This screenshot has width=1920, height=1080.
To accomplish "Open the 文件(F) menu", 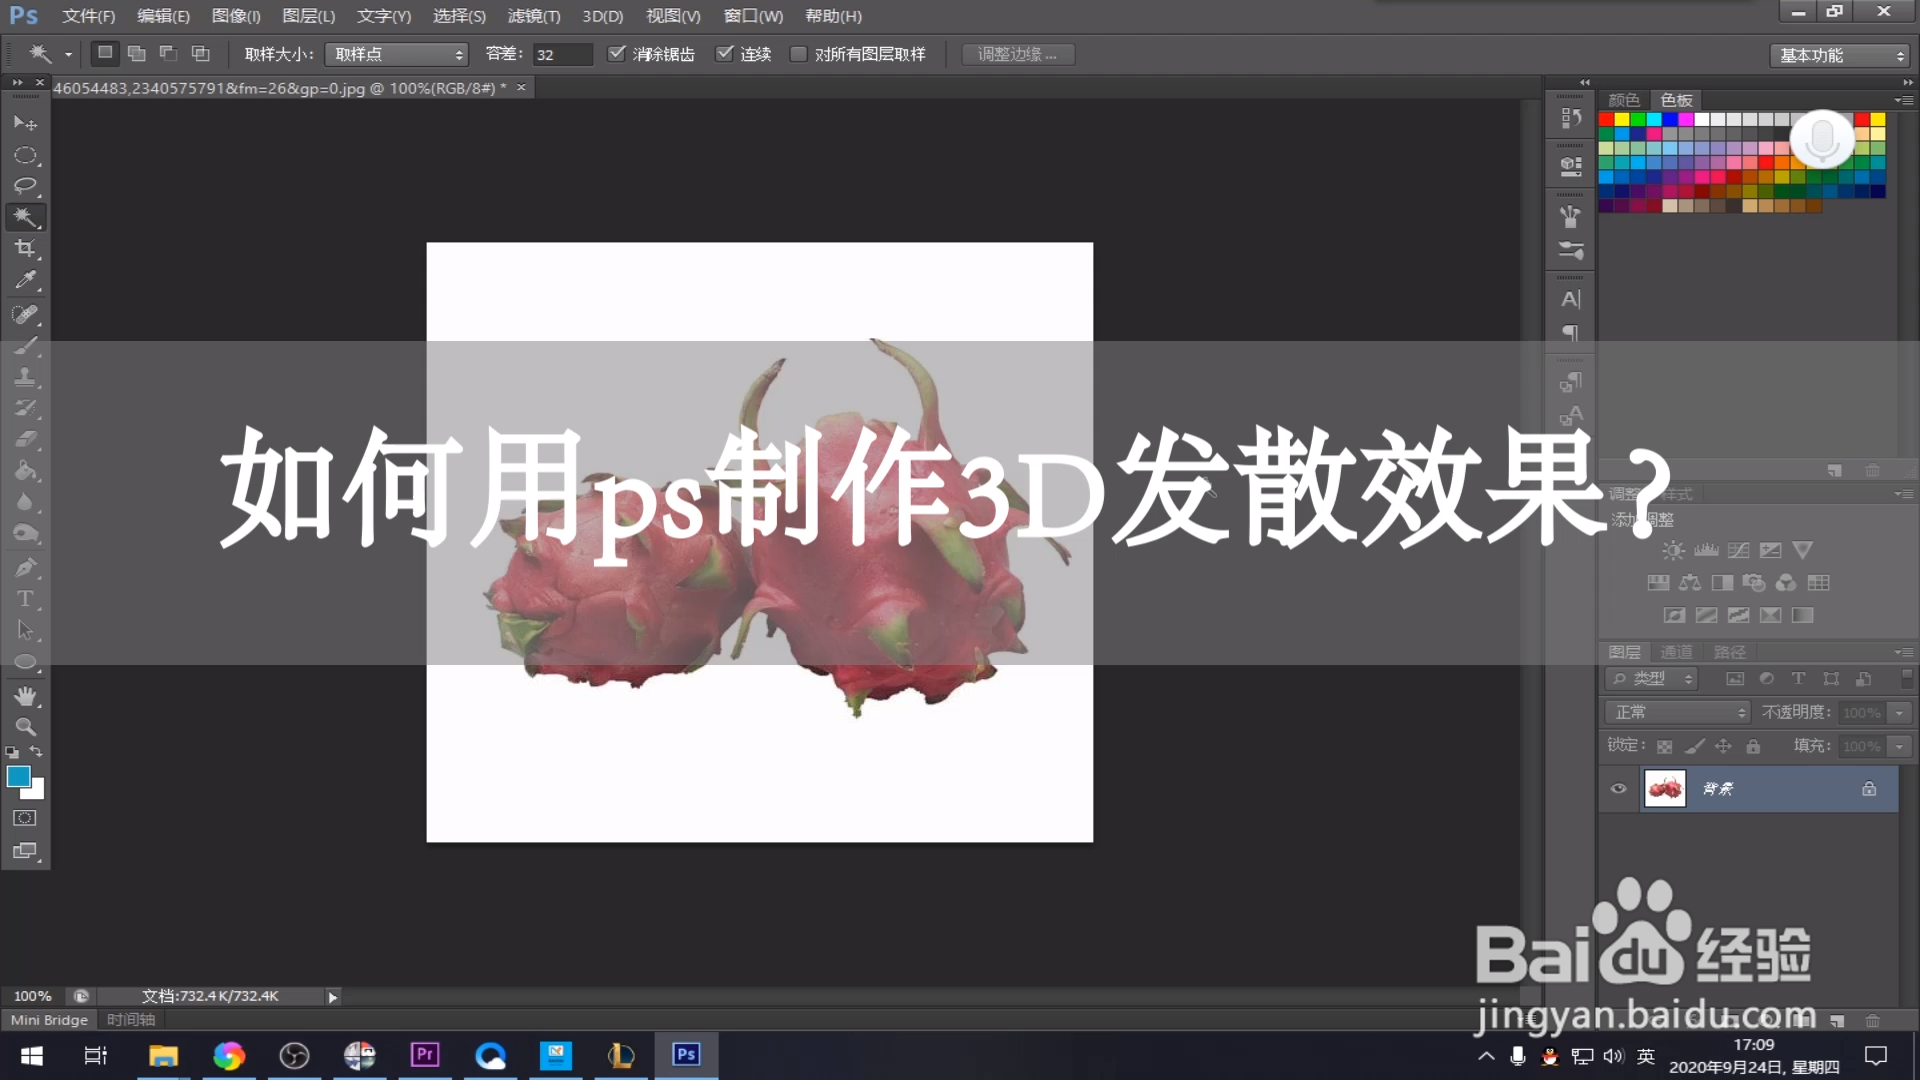I will point(88,16).
